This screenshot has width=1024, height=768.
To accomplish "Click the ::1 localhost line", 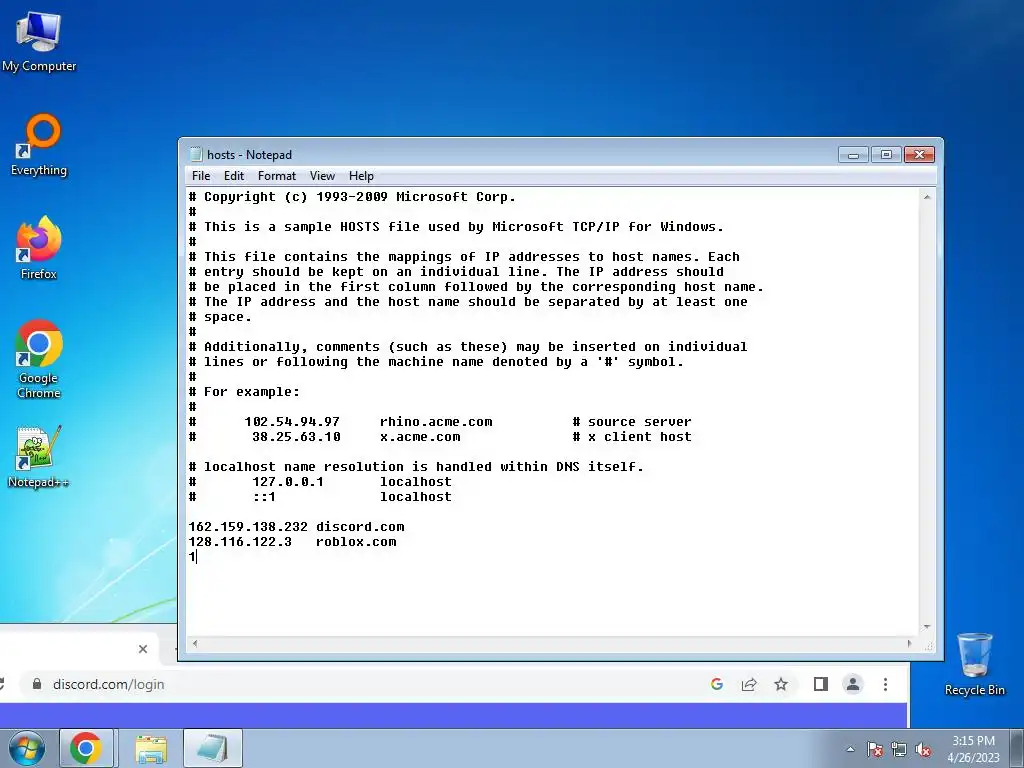I will [320, 496].
